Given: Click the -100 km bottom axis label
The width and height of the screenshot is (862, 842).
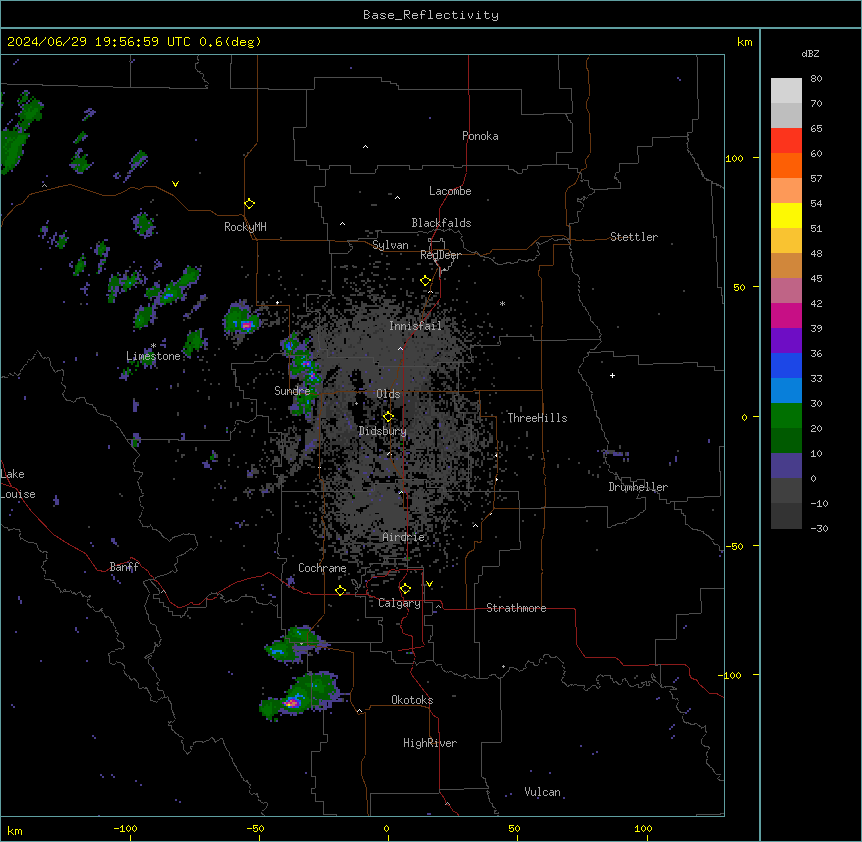Looking at the screenshot, I should pos(125,828).
